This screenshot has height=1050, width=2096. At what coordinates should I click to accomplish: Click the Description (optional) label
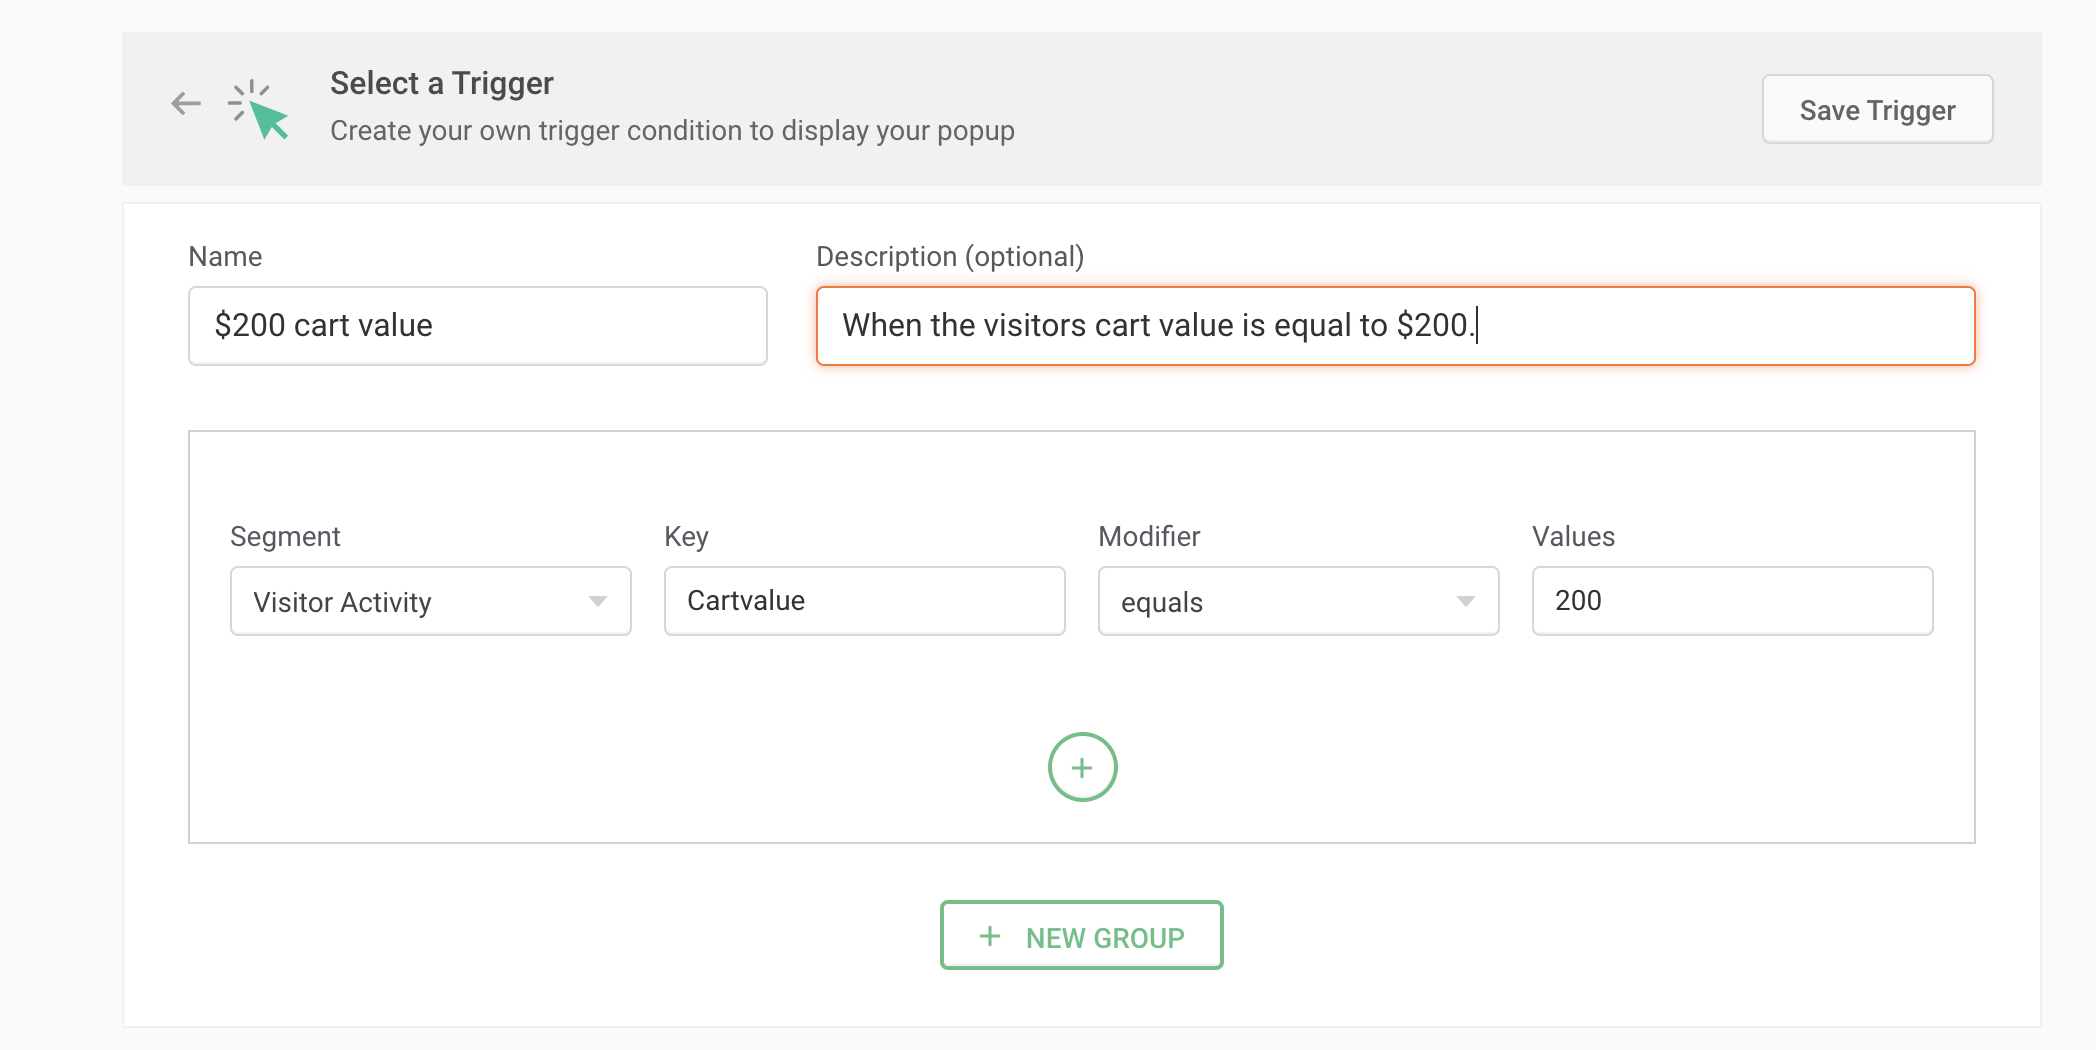(x=950, y=257)
